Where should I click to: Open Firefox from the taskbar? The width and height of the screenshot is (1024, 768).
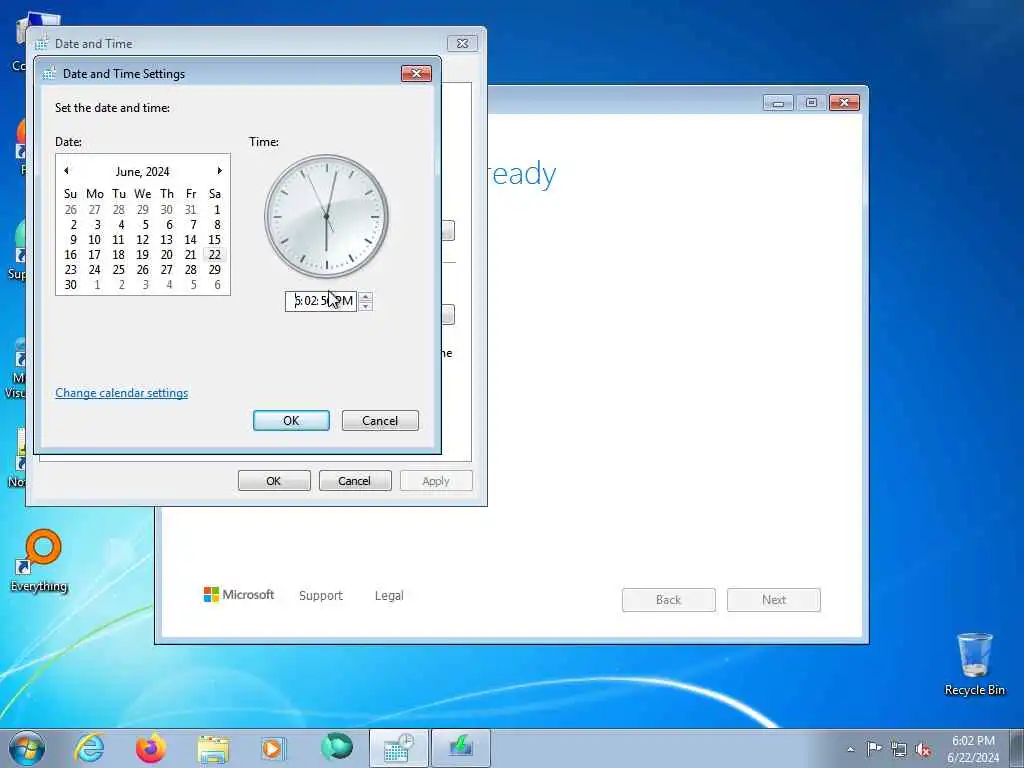[x=150, y=748]
